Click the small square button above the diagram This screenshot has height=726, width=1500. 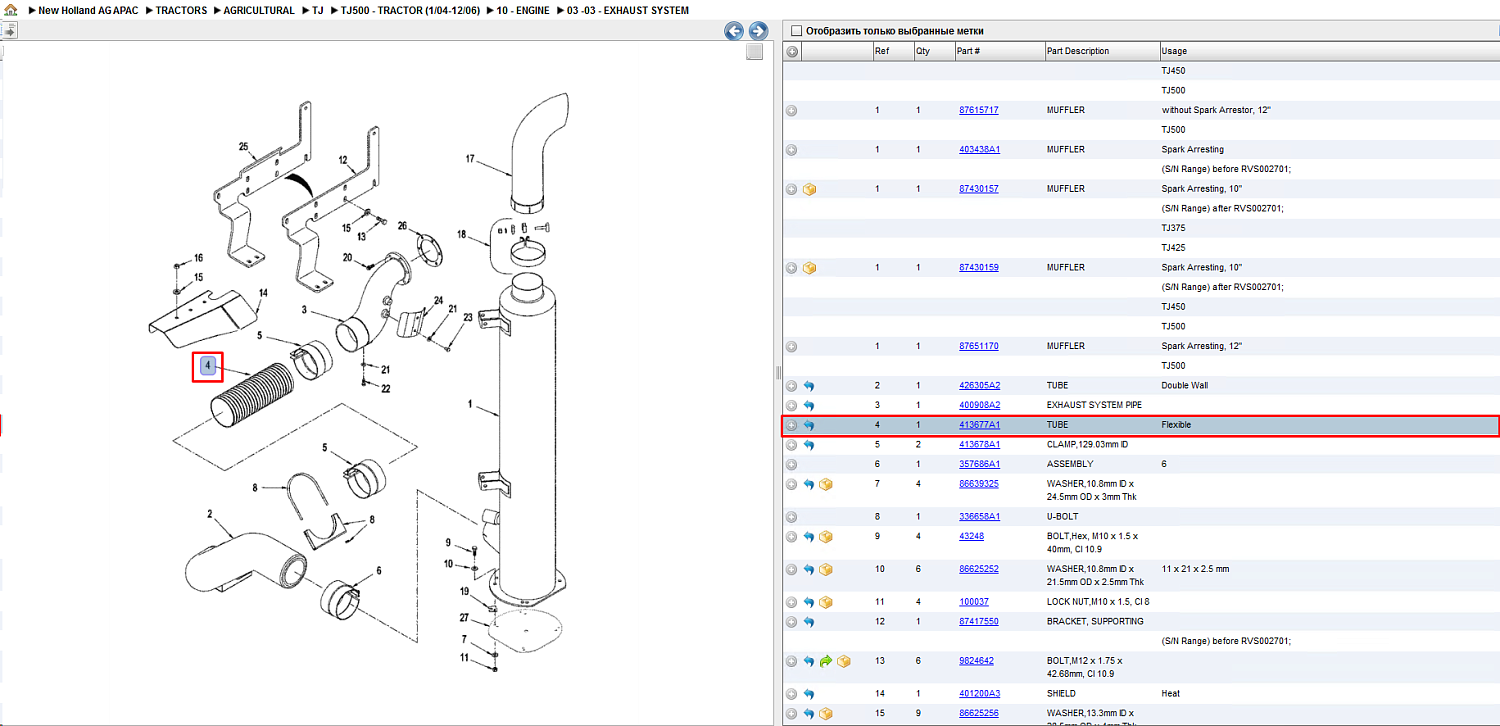point(755,51)
